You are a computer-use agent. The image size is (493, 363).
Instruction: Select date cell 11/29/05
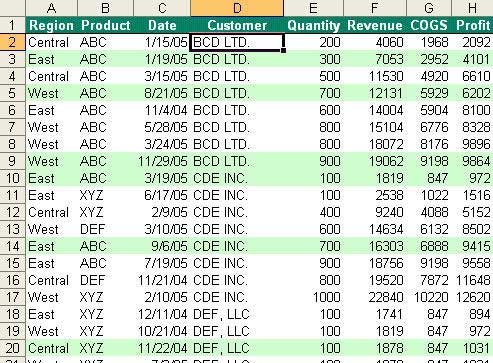162,161
